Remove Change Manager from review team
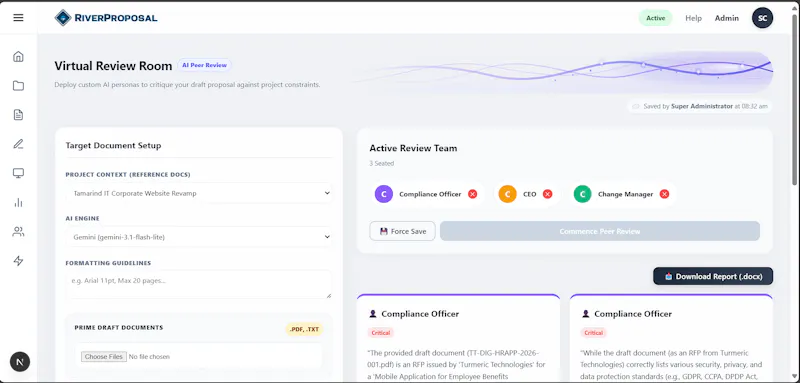The image size is (800, 383). tap(664, 194)
